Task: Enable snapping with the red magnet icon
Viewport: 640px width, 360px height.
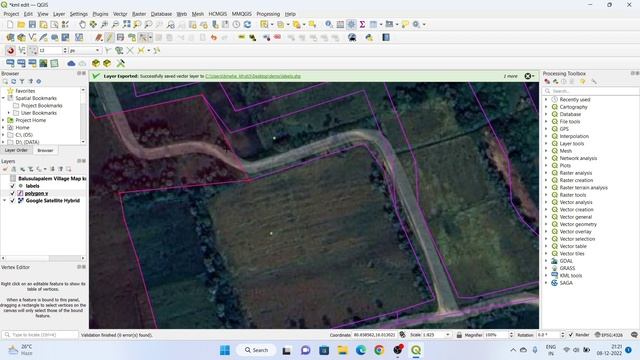Action: (11, 51)
